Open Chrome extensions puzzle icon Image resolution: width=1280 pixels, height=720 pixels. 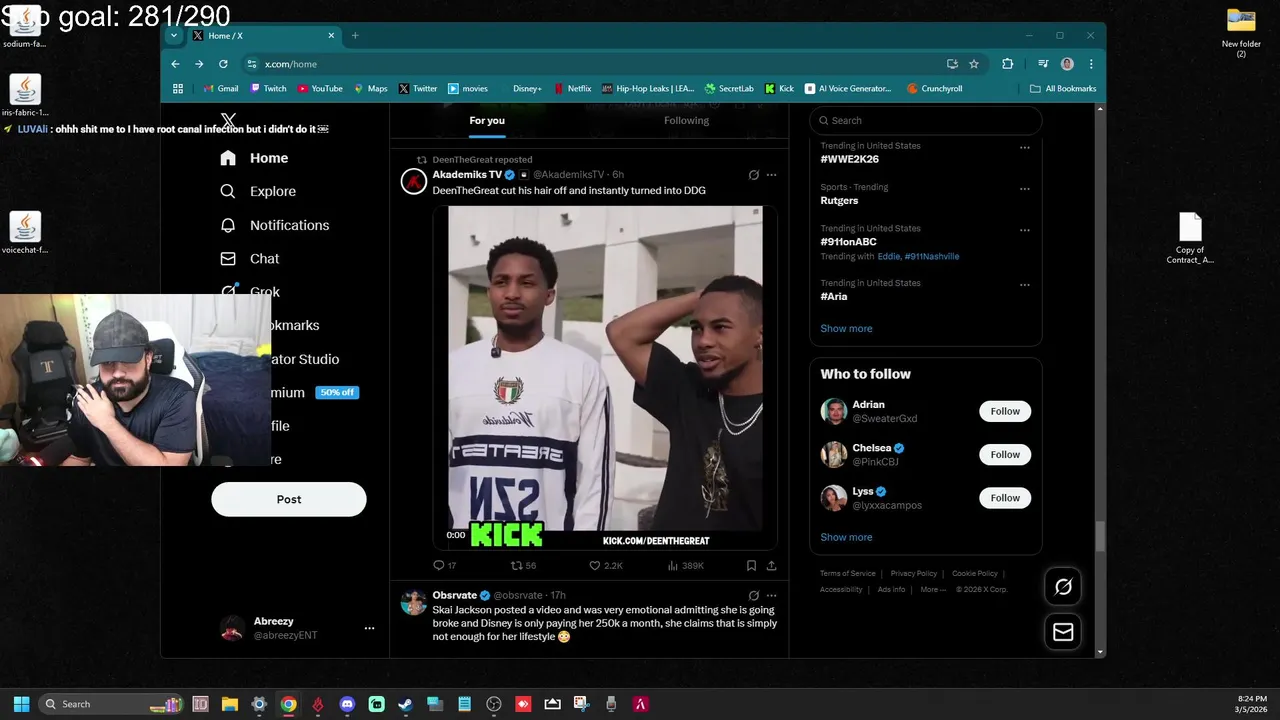pos(1007,64)
